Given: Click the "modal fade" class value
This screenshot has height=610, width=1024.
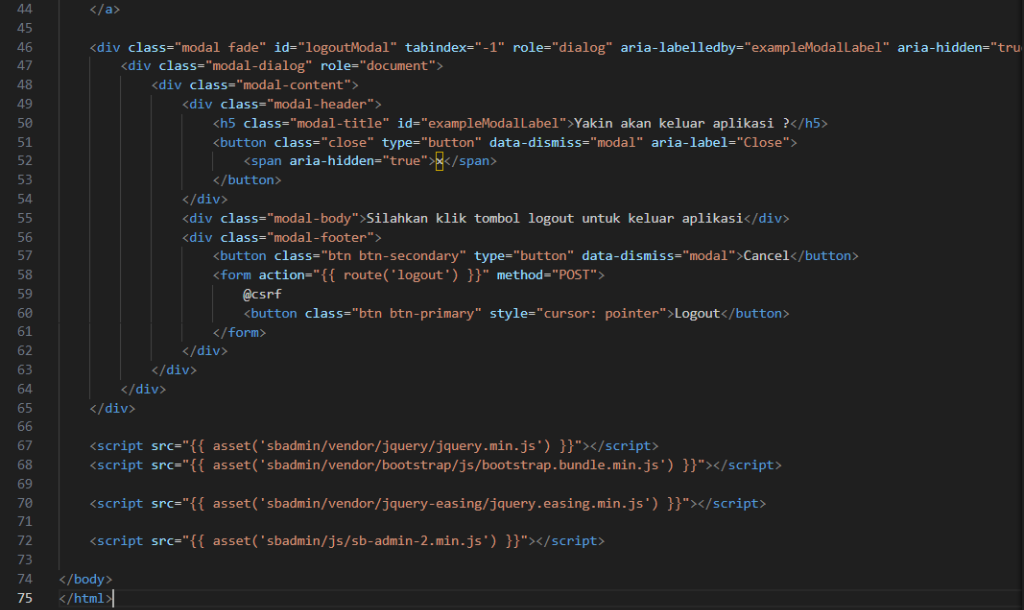Looking at the screenshot, I should (220, 47).
